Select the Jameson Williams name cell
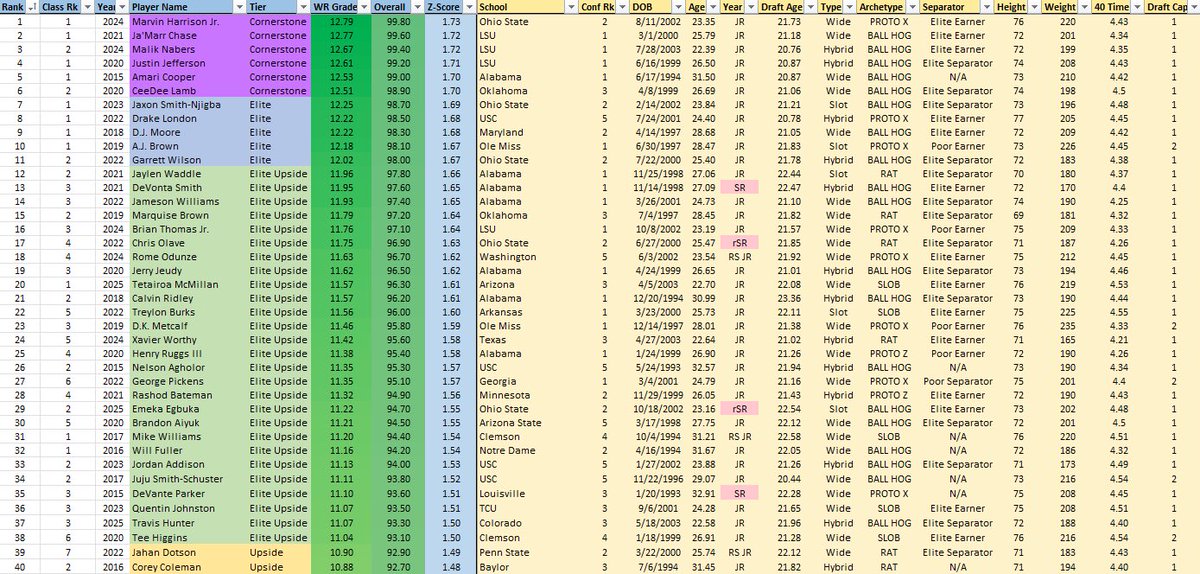This screenshot has width=1200, height=574. coord(187,202)
